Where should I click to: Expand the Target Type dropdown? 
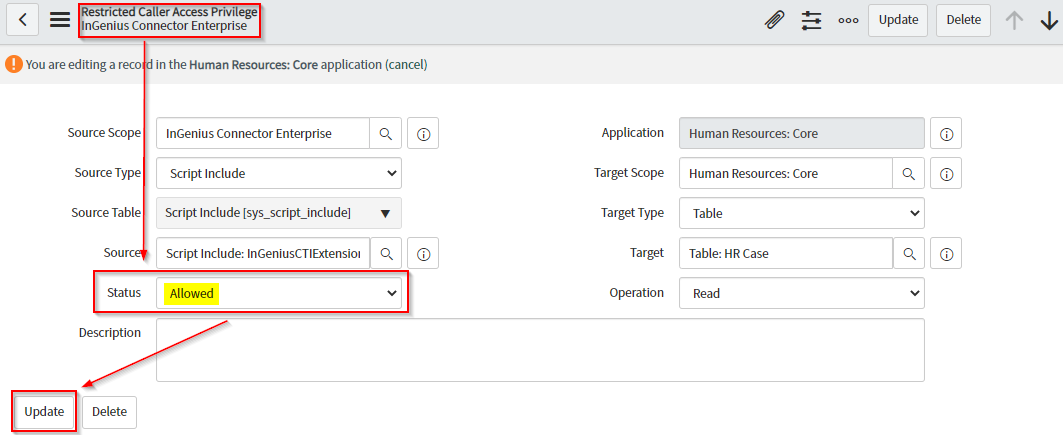(x=801, y=213)
